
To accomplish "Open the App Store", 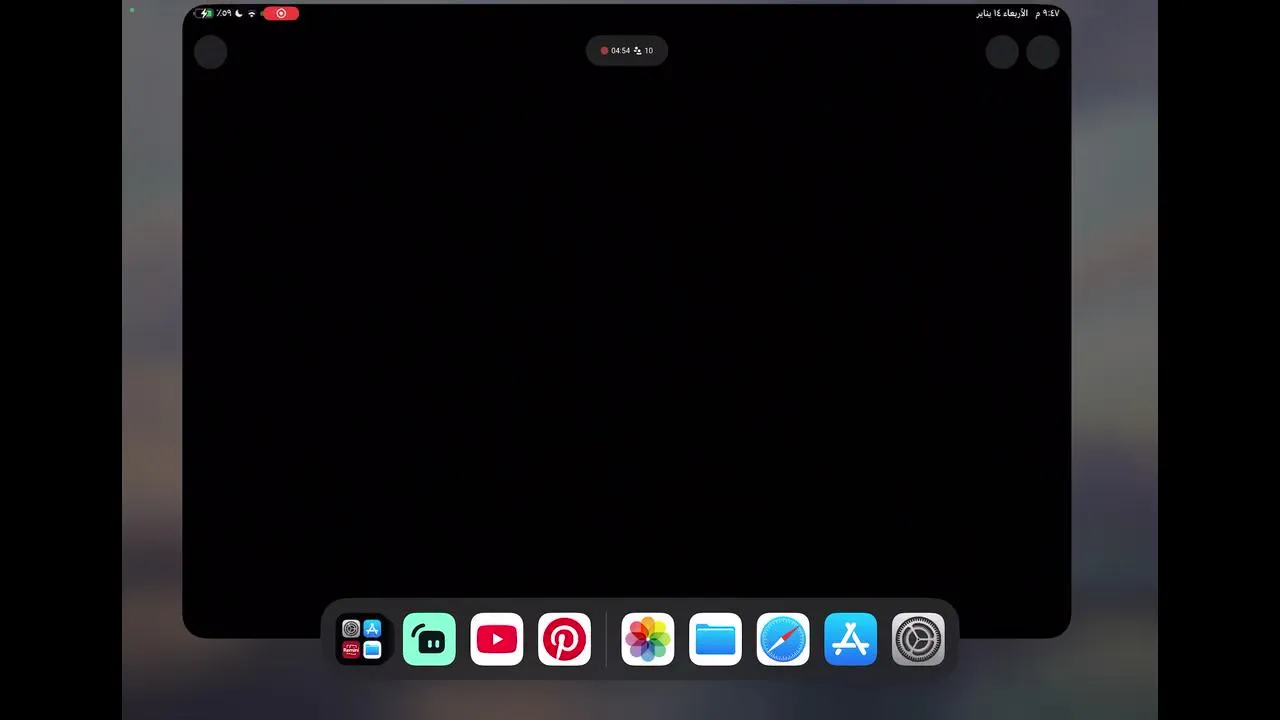I will pyautogui.click(x=851, y=639).
